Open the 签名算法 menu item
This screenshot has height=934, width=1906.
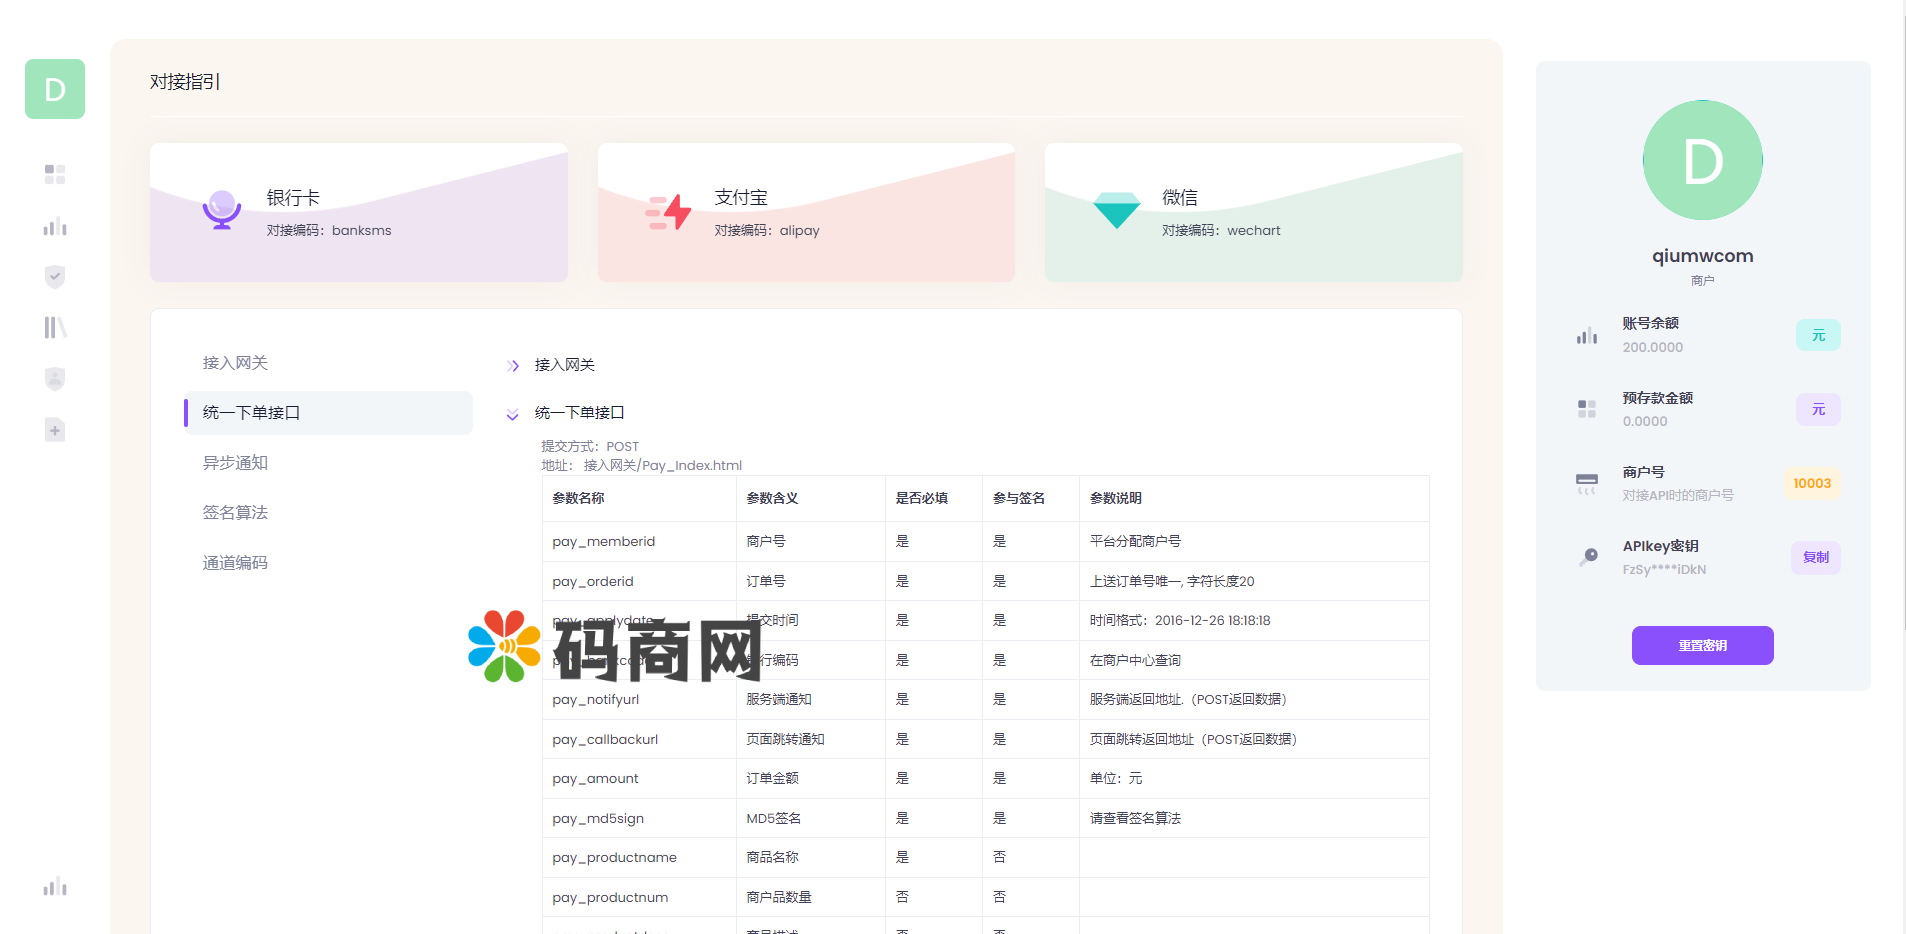[235, 513]
